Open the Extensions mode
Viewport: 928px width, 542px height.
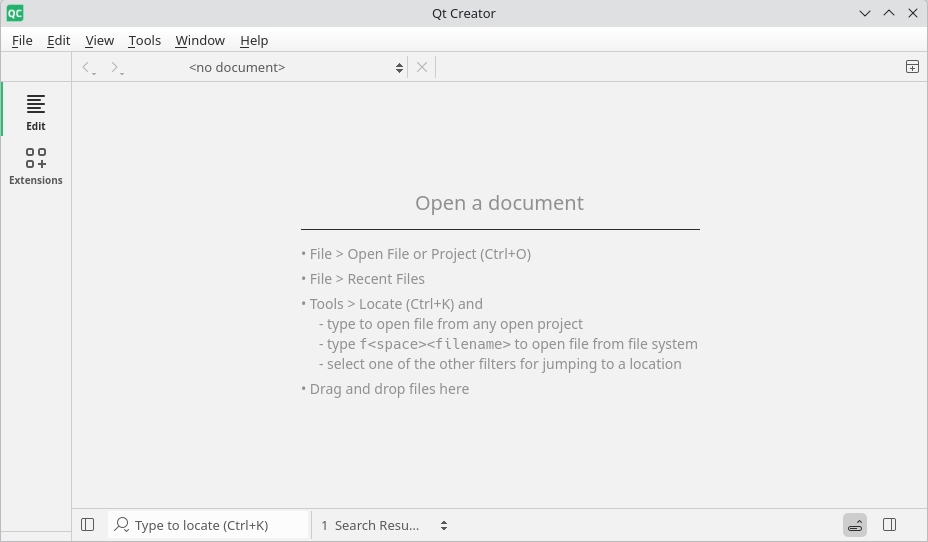pyautogui.click(x=36, y=165)
